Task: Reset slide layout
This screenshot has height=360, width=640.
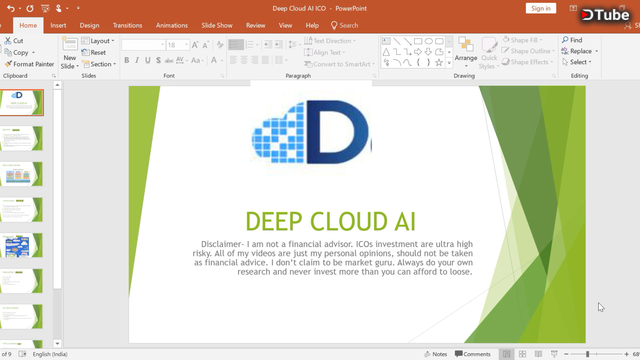Action: (x=94, y=52)
